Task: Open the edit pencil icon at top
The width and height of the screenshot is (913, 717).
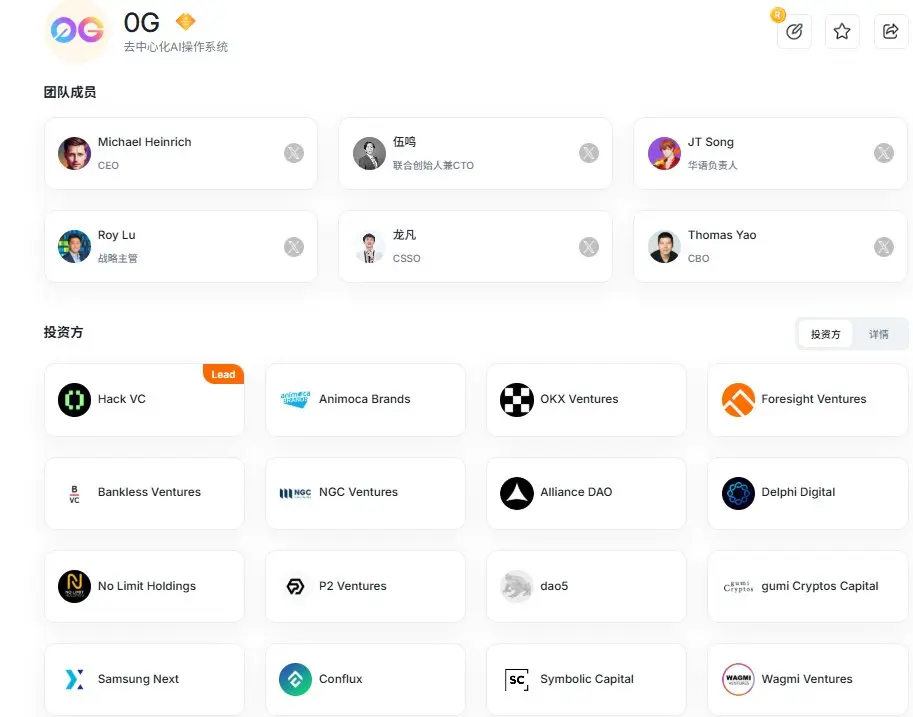Action: click(x=794, y=31)
